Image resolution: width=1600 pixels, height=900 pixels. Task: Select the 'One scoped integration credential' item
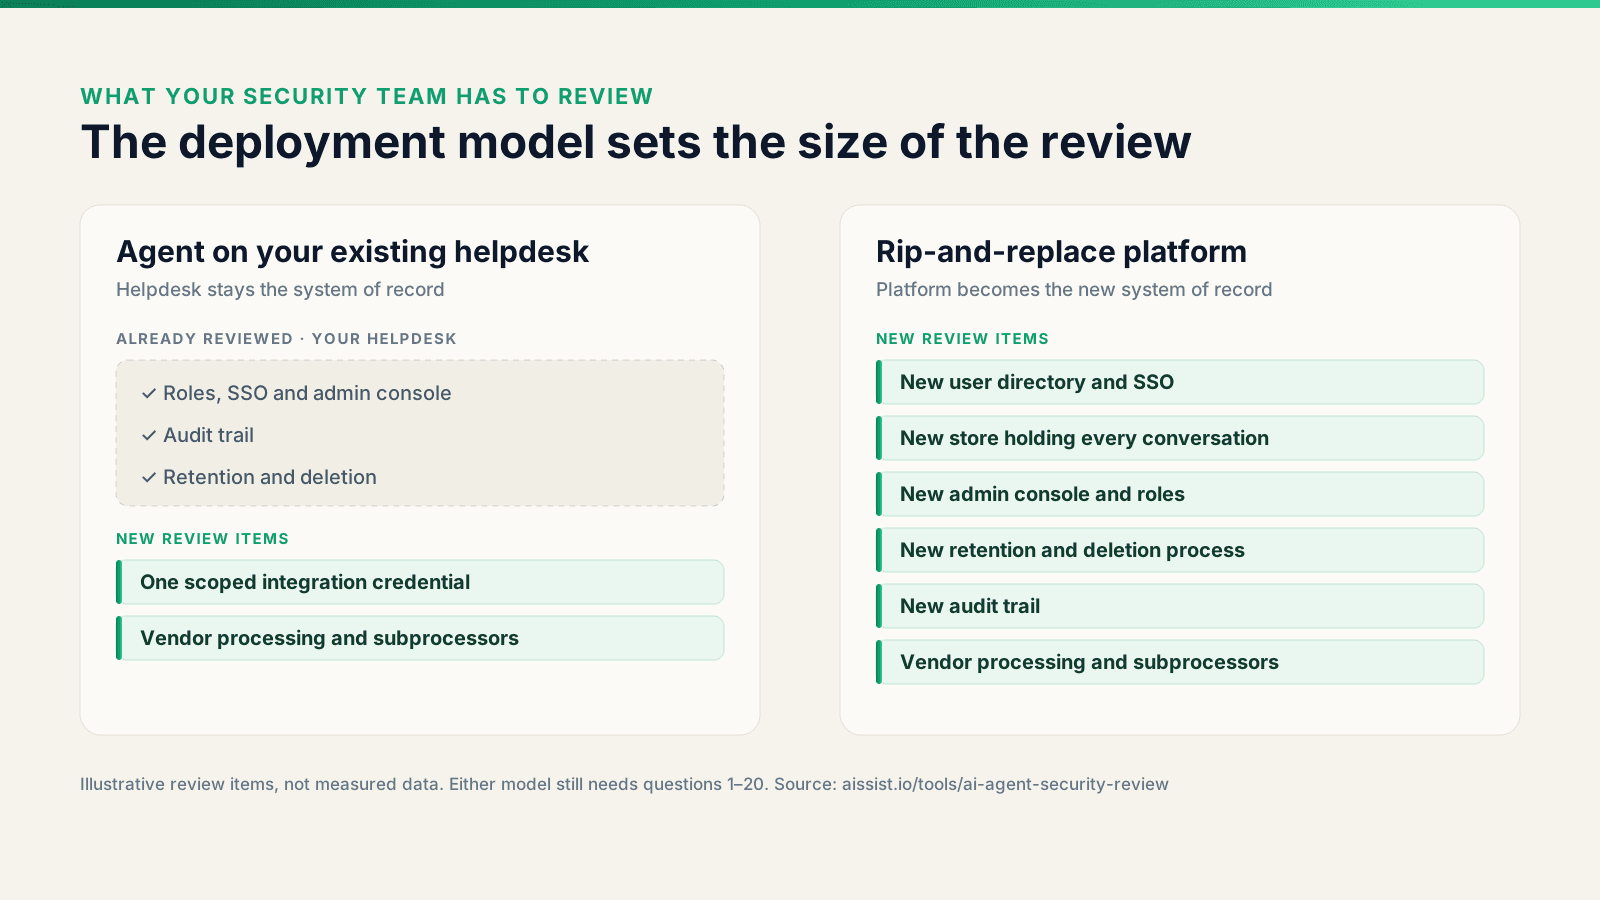420,582
